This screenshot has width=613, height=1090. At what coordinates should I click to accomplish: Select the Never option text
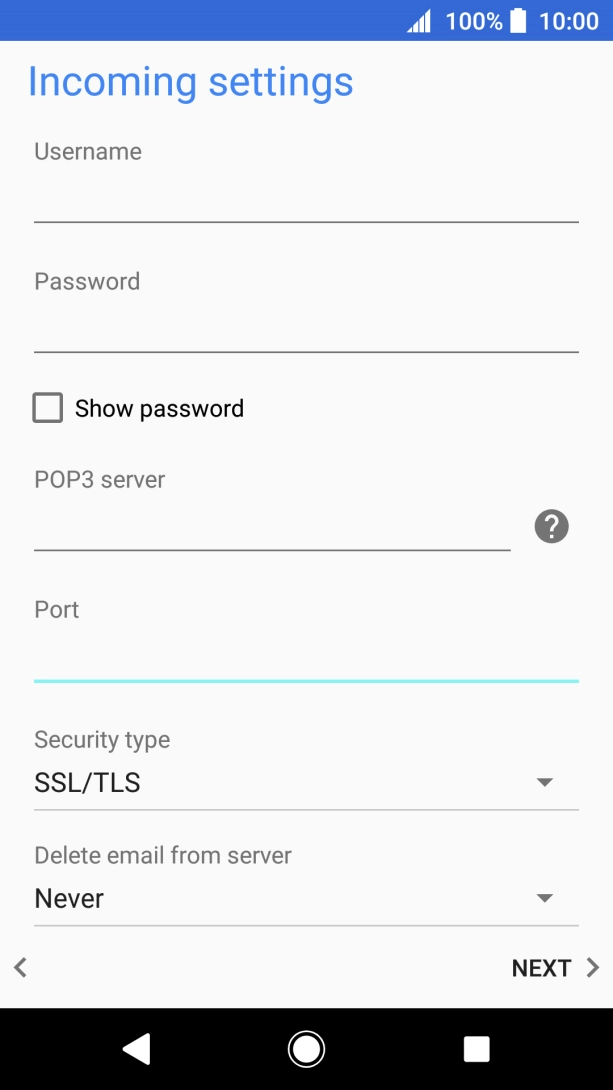point(68,898)
